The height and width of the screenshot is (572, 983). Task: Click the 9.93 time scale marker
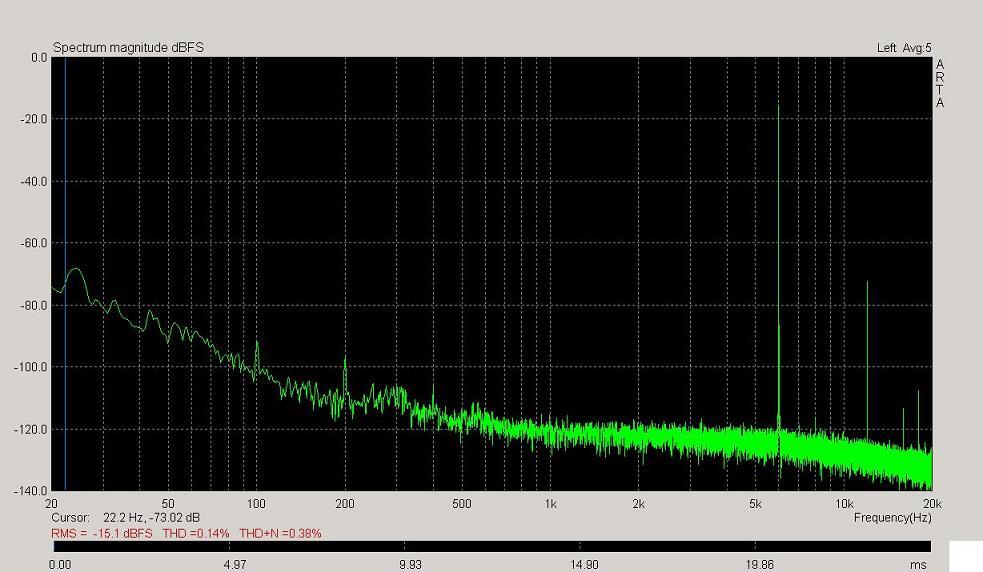click(409, 564)
